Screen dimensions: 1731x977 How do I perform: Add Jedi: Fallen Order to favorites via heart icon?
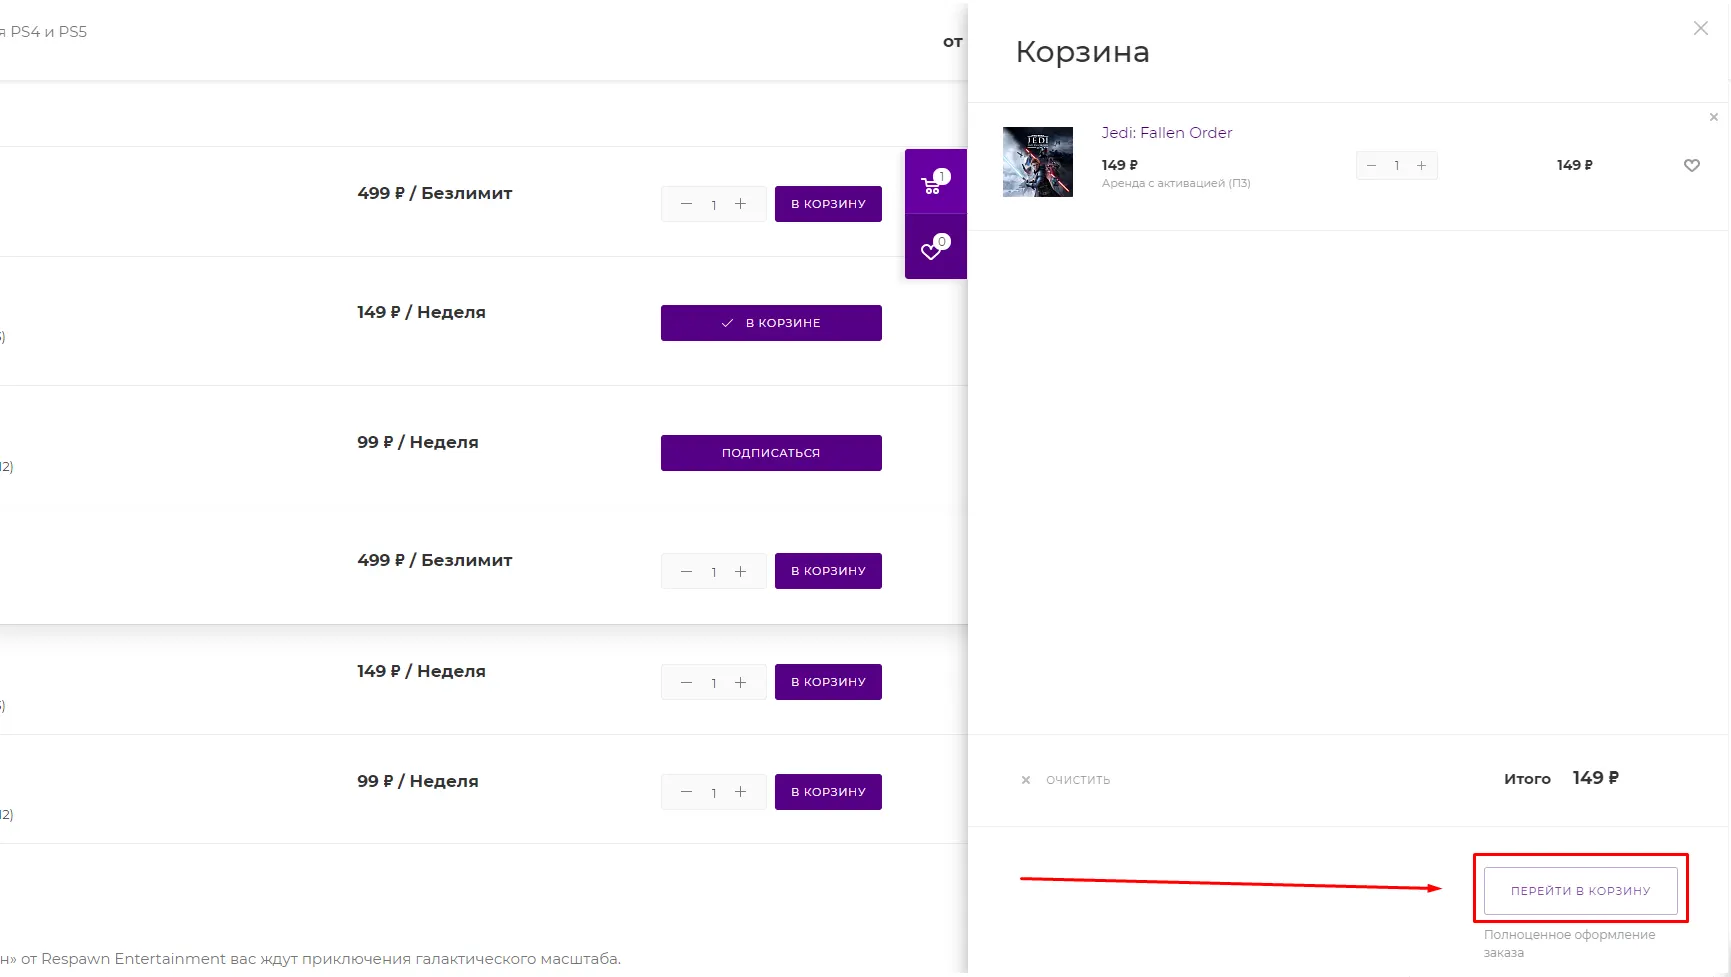pyautogui.click(x=1692, y=165)
